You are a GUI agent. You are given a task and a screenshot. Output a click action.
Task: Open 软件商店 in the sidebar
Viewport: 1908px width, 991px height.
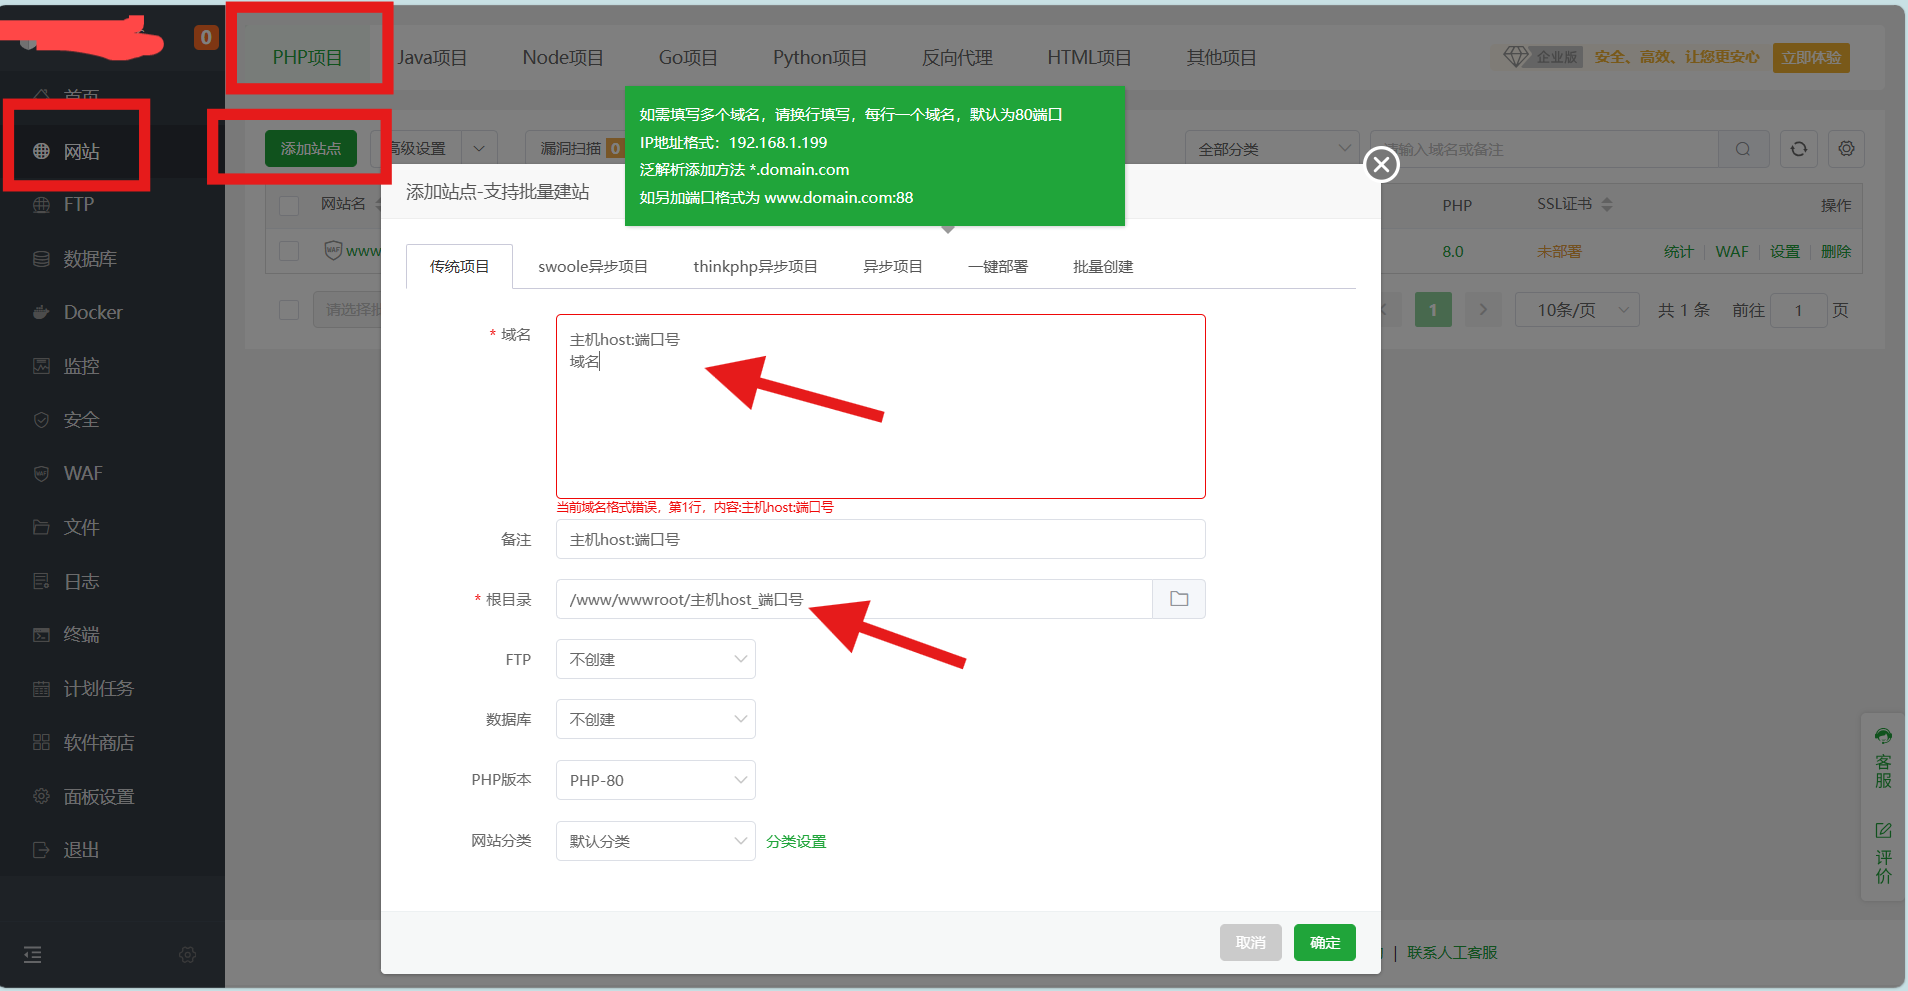coord(98,742)
